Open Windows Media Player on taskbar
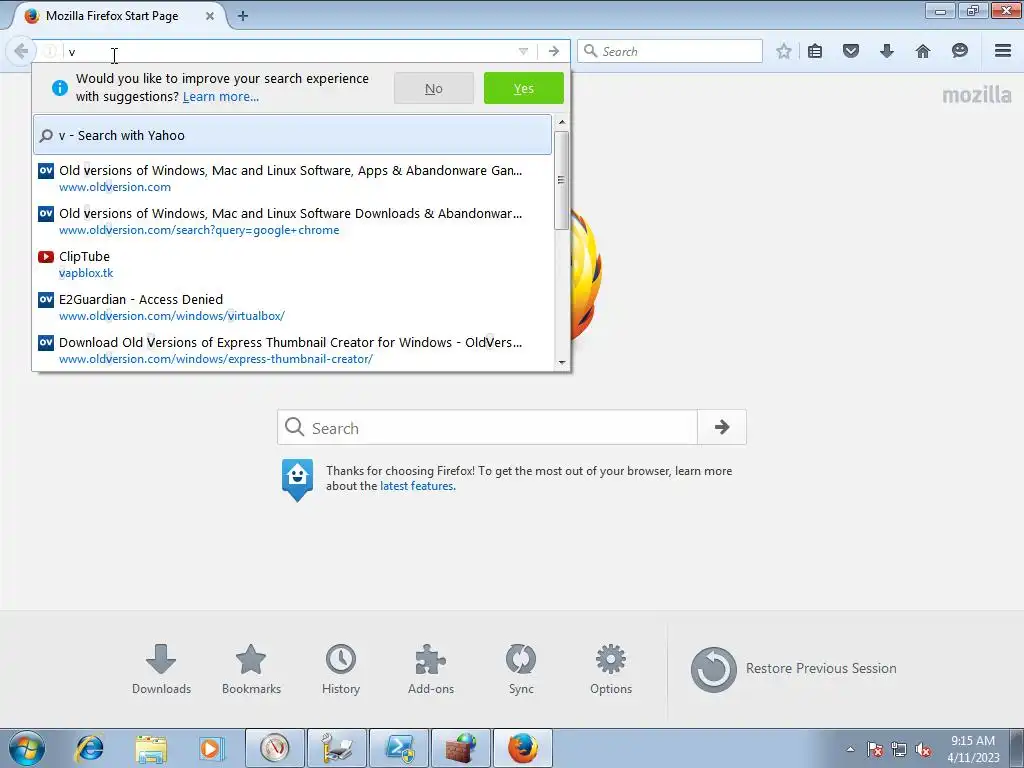The width and height of the screenshot is (1024, 768). click(x=212, y=748)
